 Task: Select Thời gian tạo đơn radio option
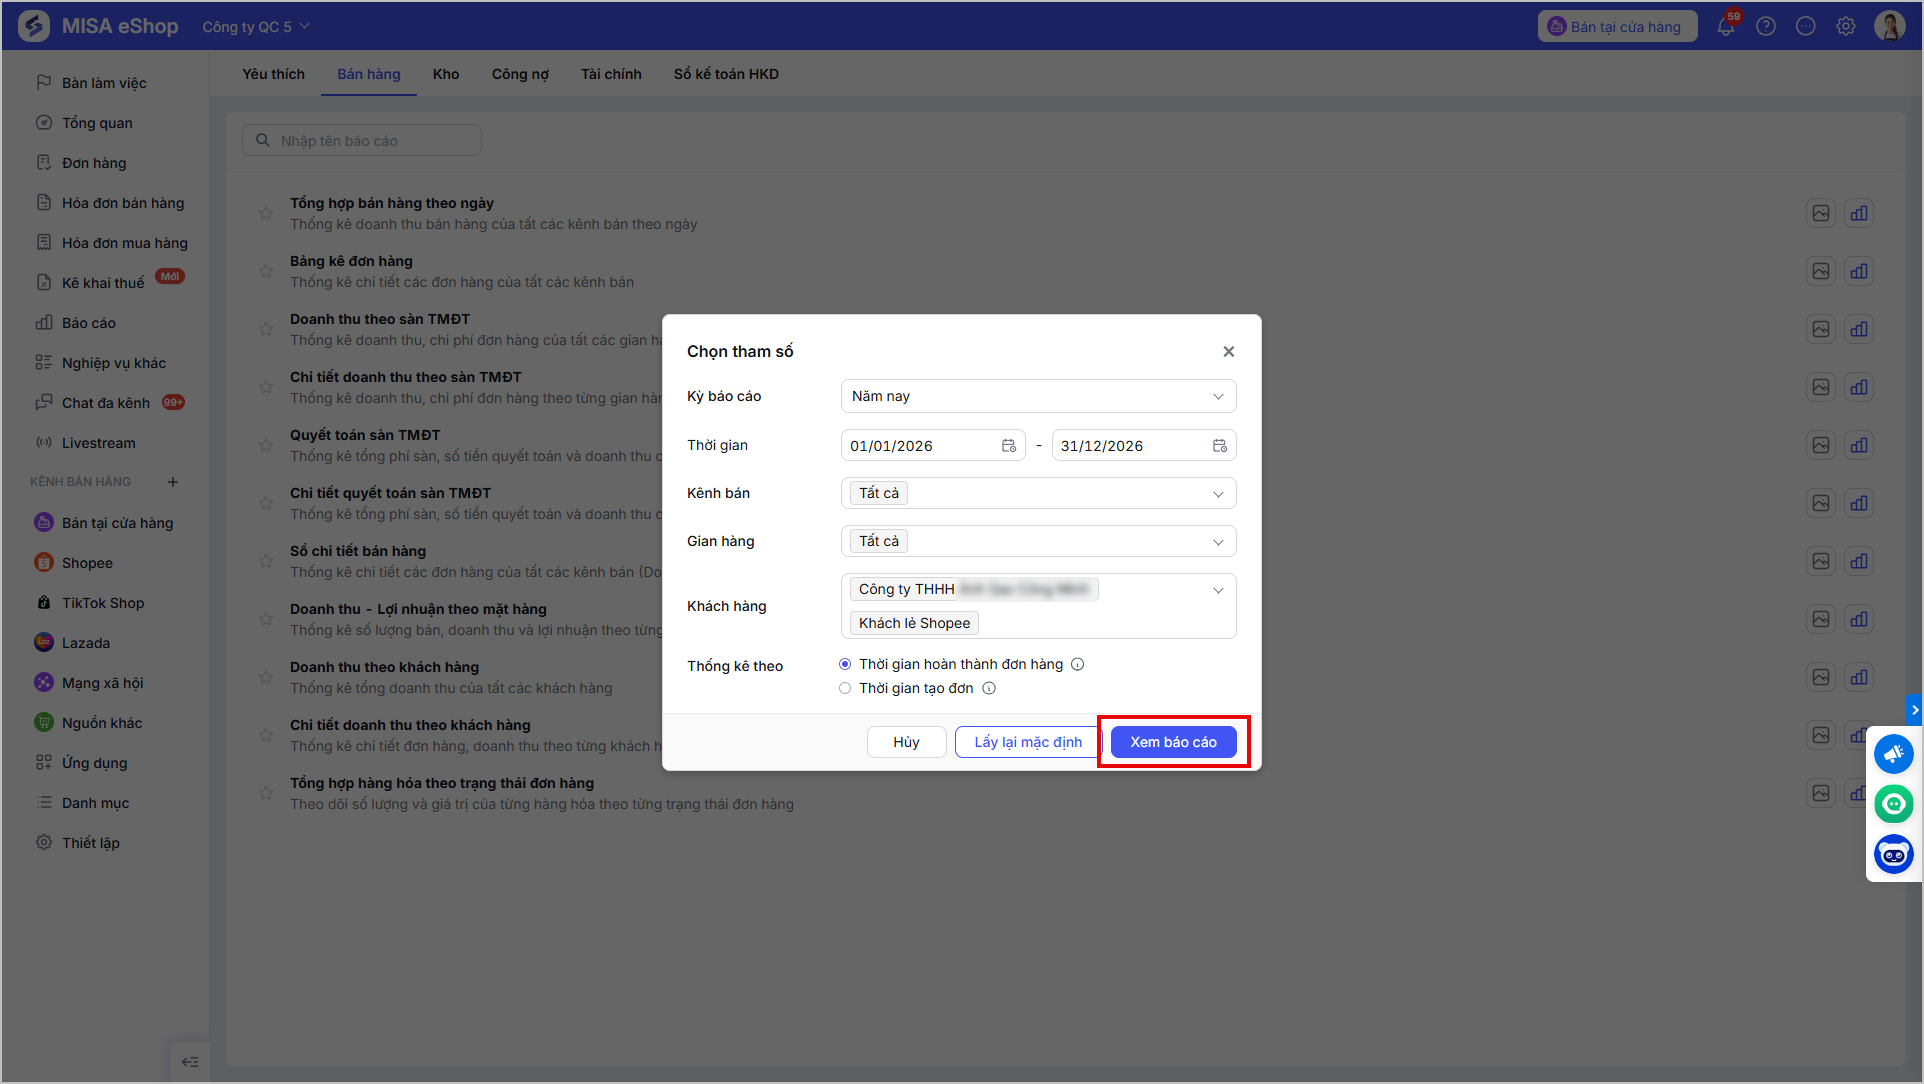tap(845, 688)
